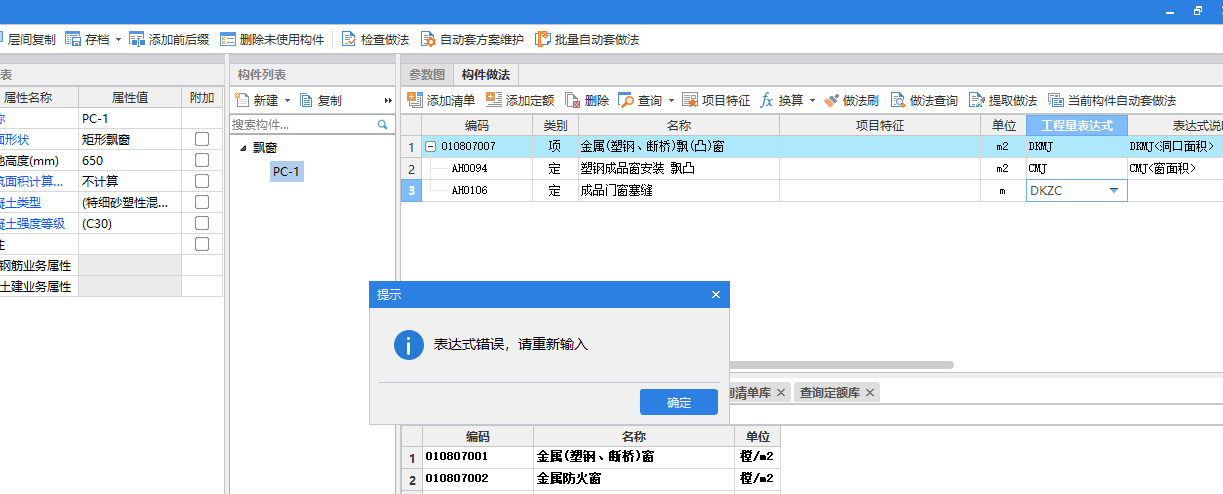Screen dimensions: 1223x494
Task: Open the 换算 dropdown arrow
Action: click(x=812, y=101)
